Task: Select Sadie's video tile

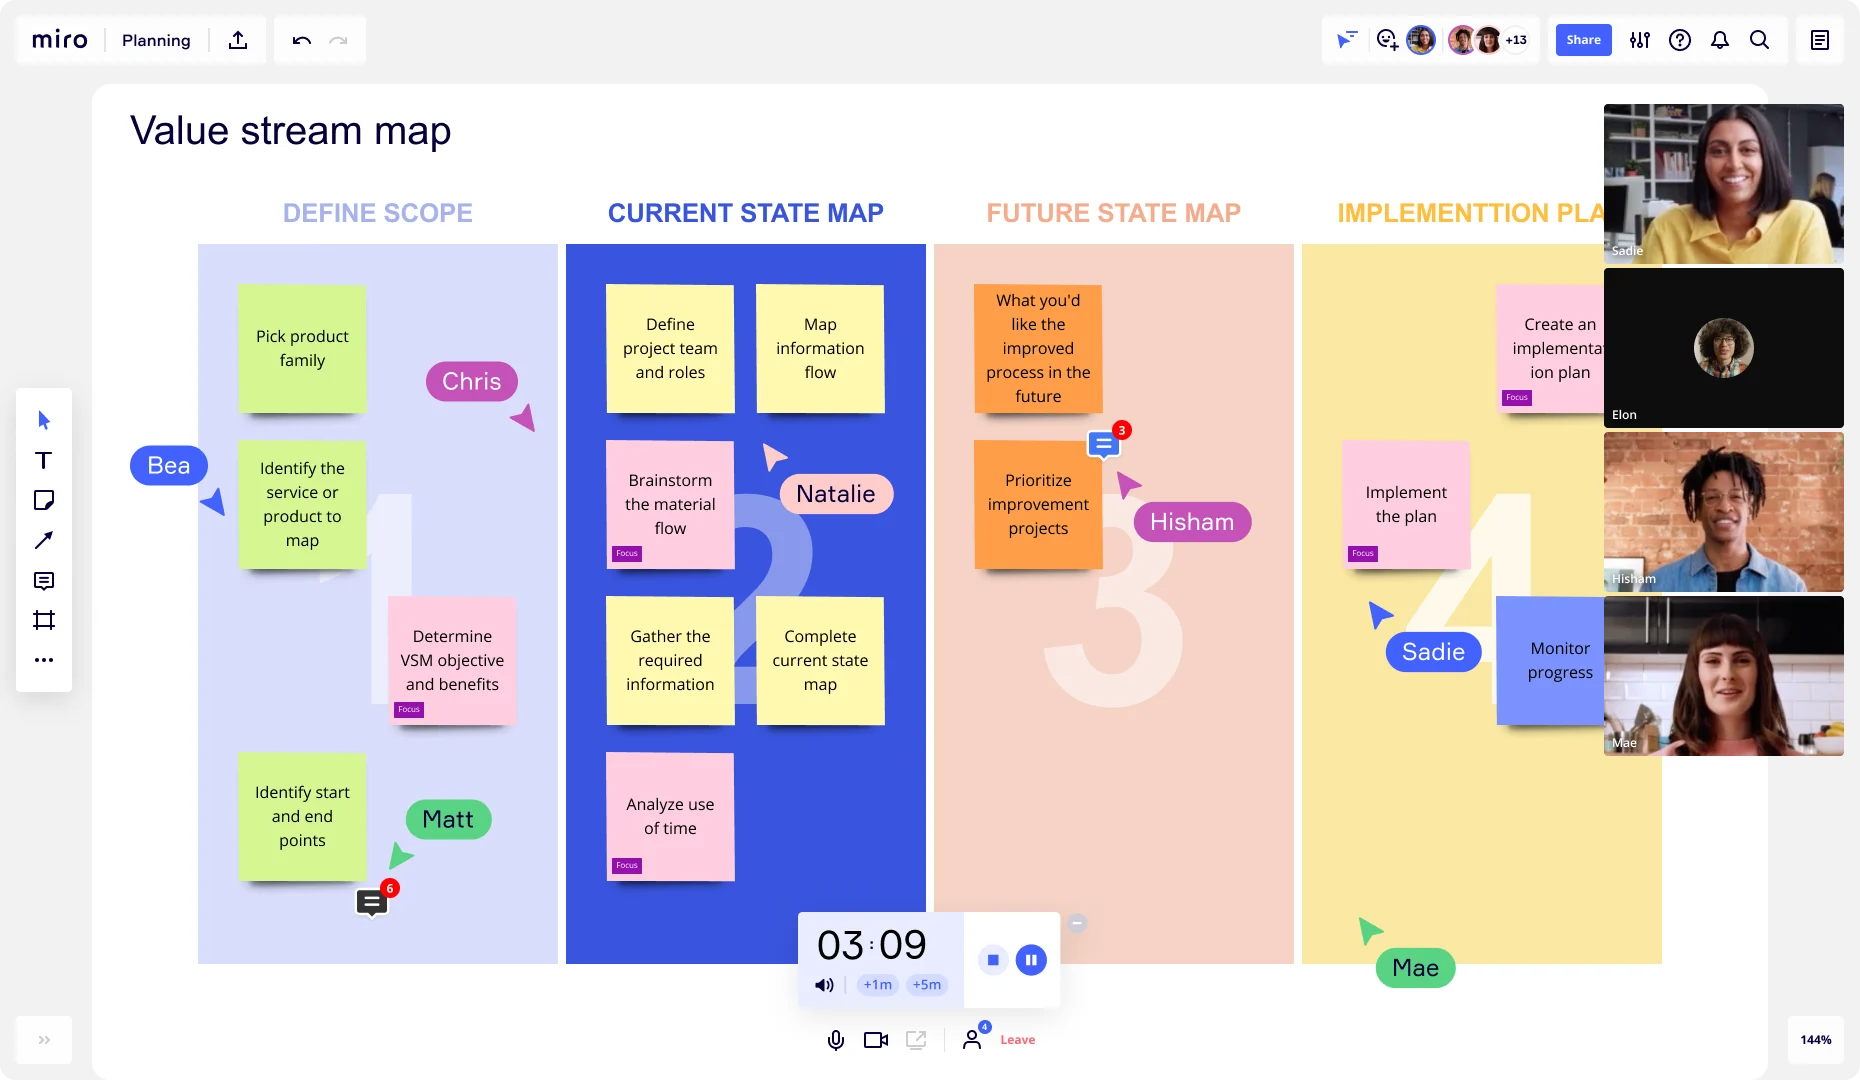Action: pos(1724,184)
